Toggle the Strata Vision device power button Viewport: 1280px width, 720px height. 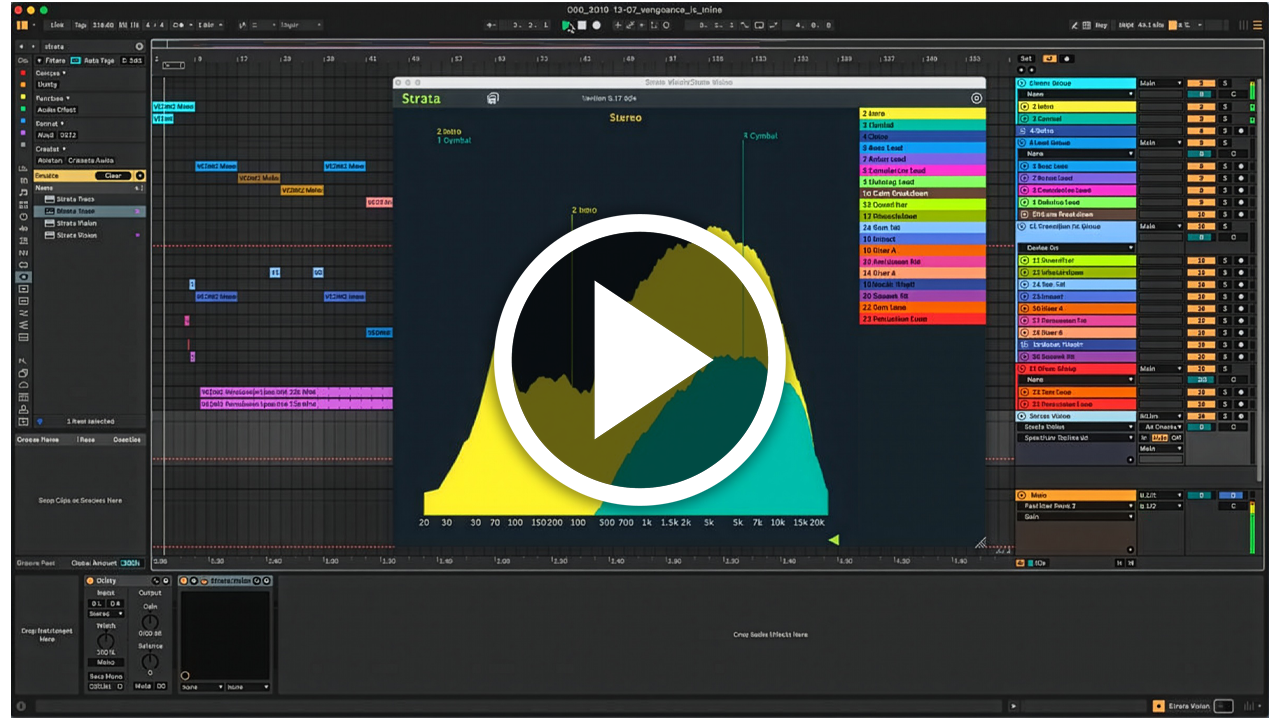pos(185,580)
